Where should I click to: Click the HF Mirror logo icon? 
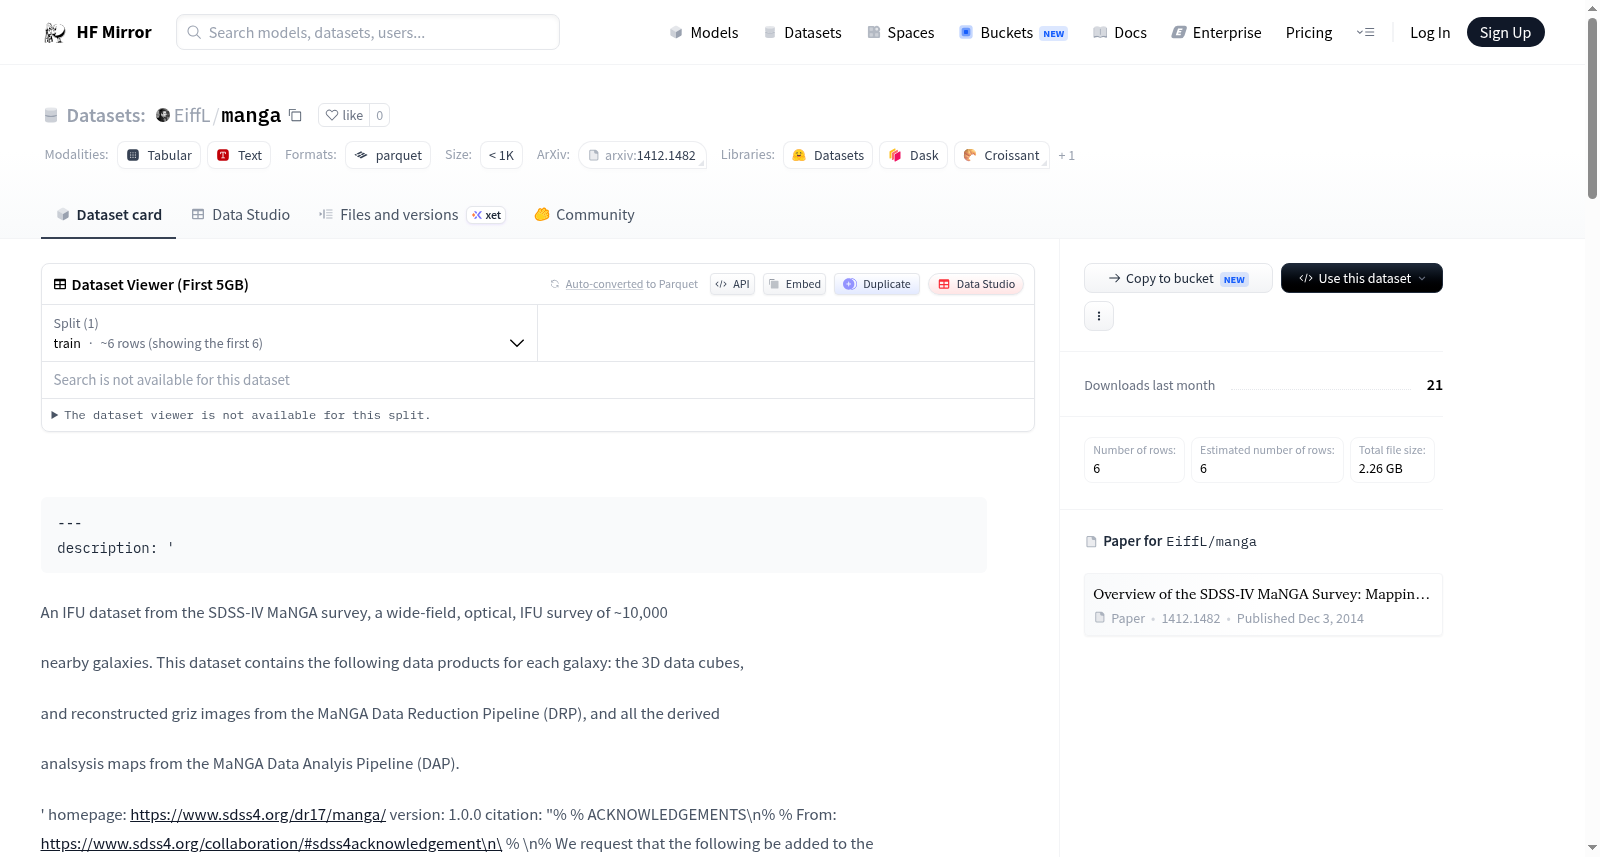point(55,33)
